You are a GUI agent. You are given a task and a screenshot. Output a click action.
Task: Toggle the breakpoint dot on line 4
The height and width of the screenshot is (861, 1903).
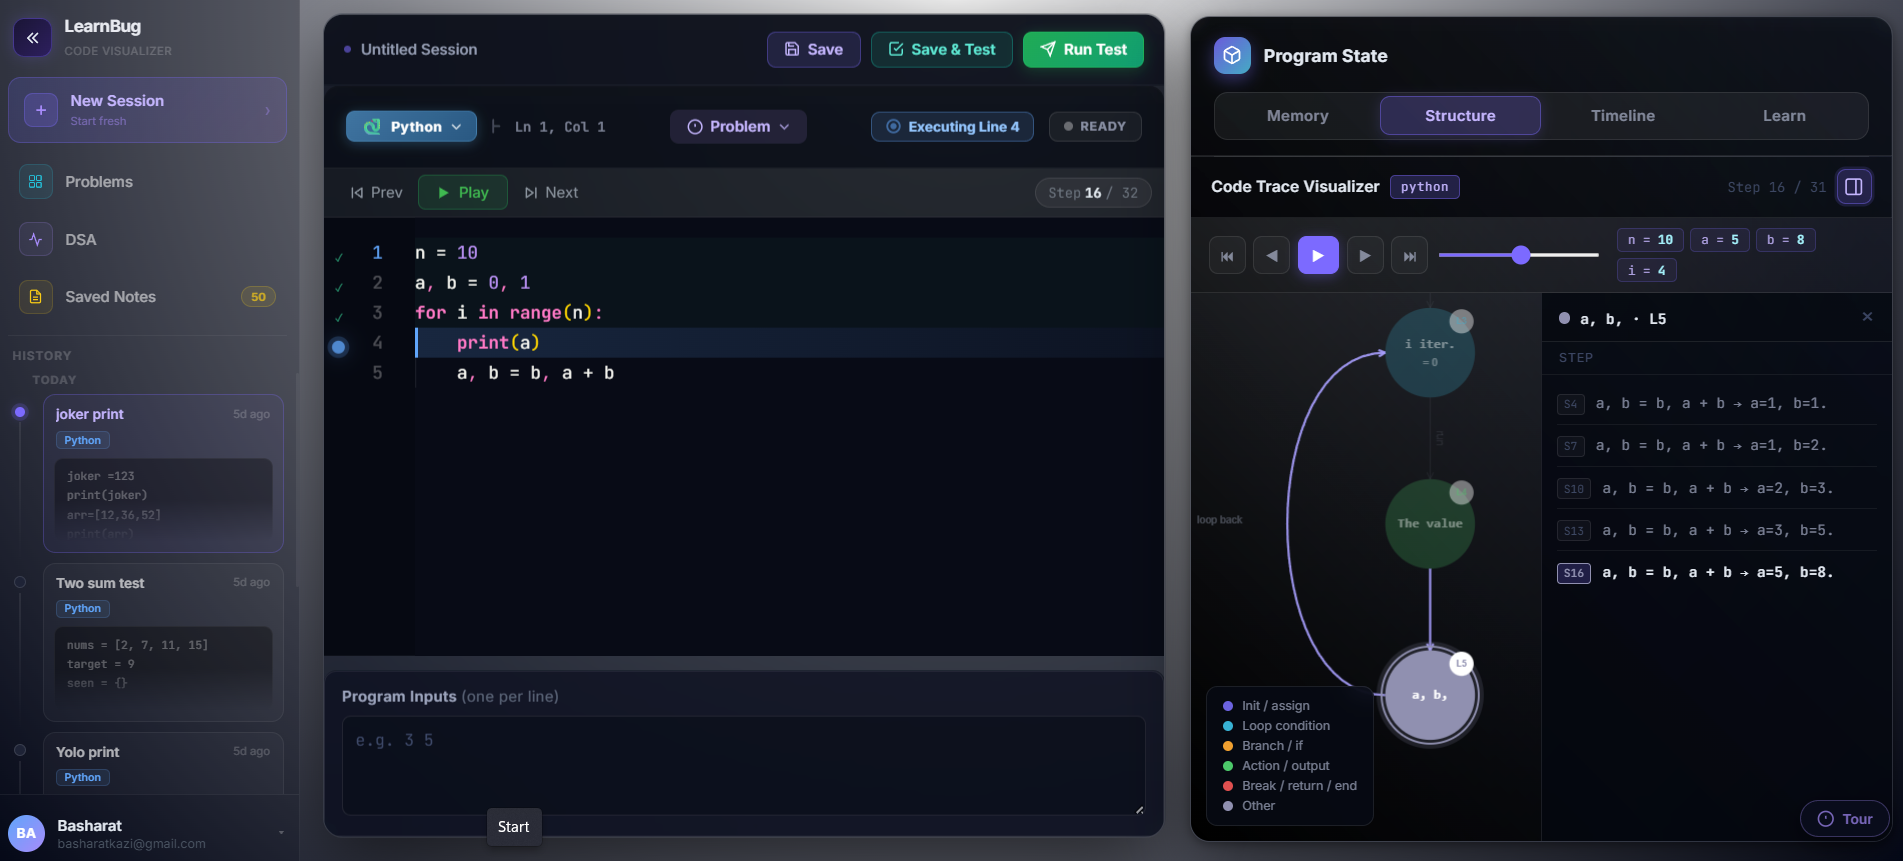338,347
